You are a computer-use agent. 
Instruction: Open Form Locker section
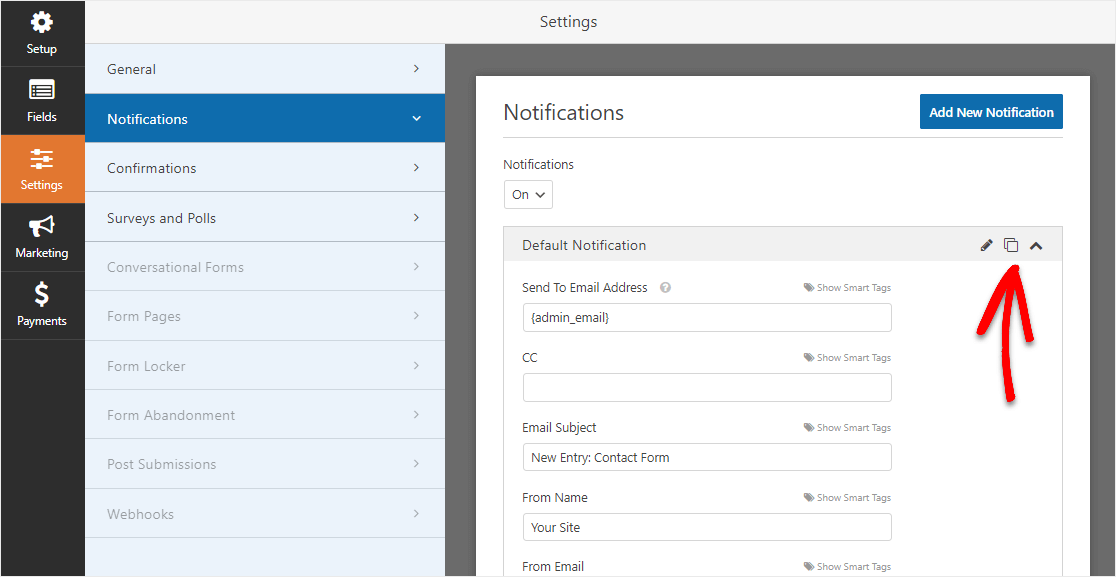pos(265,366)
